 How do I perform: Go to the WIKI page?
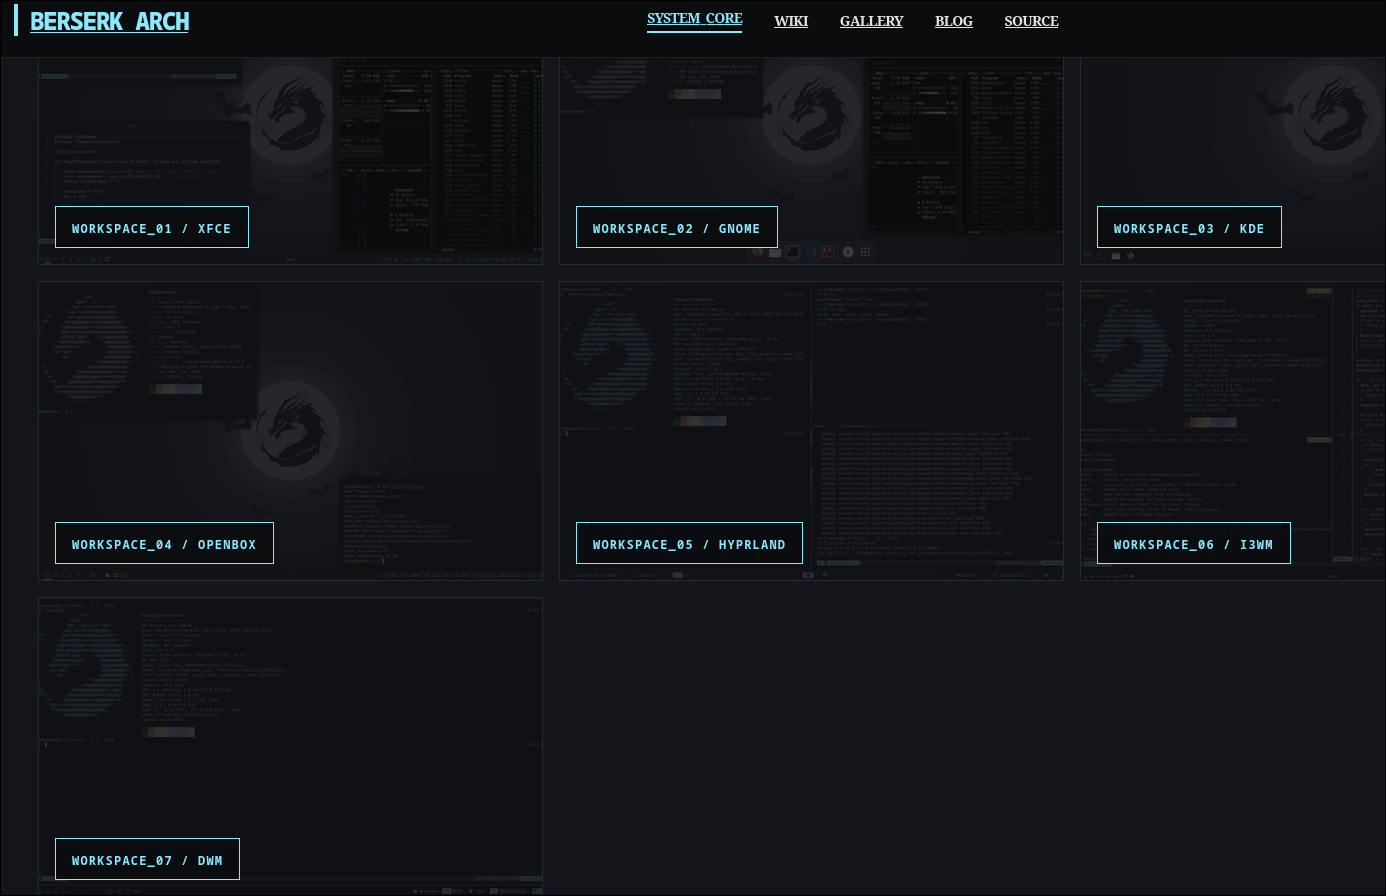[x=791, y=21]
